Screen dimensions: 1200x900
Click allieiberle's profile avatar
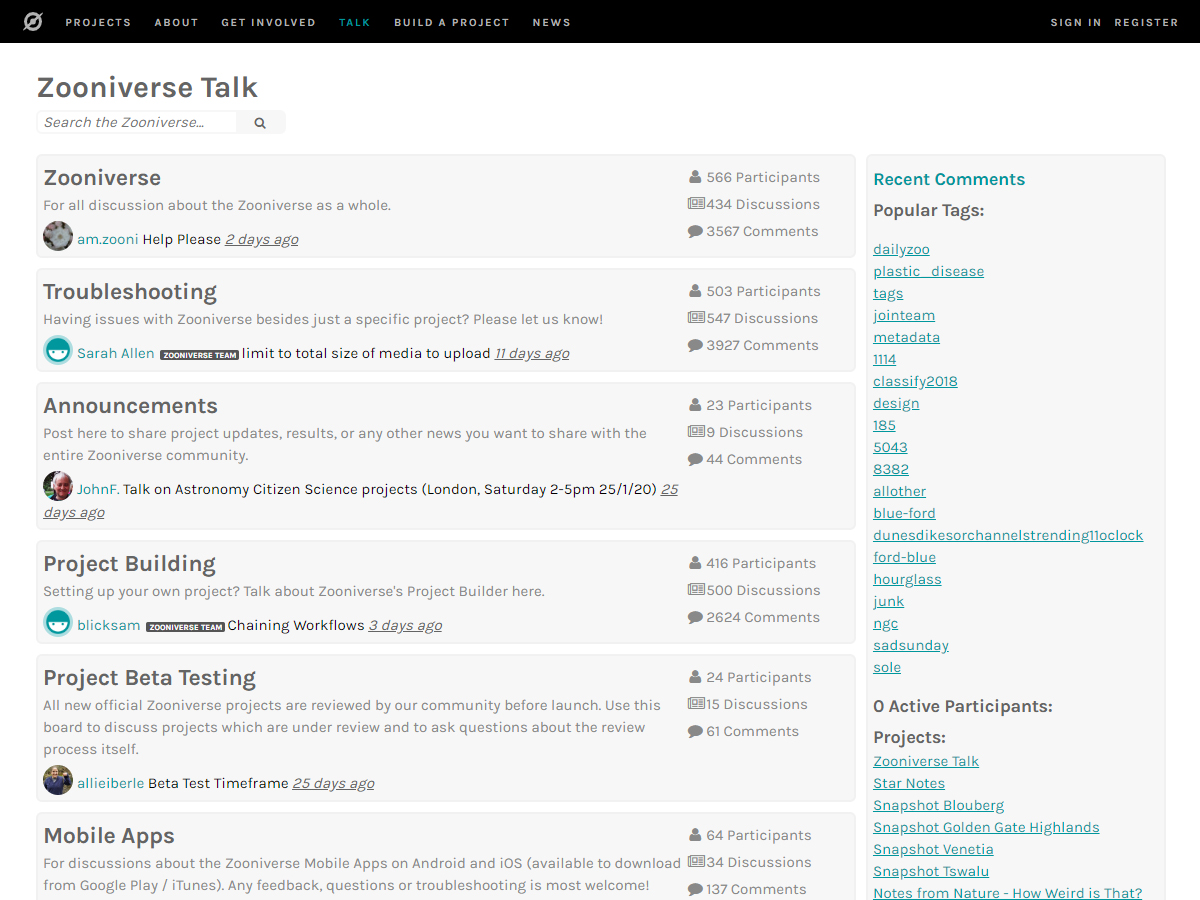click(x=58, y=781)
